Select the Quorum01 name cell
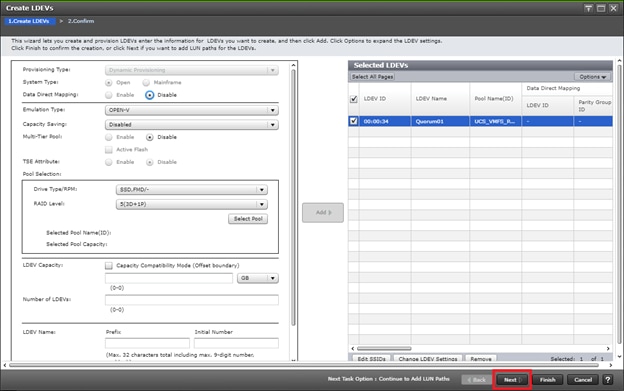624x391 pixels. click(x=440, y=121)
